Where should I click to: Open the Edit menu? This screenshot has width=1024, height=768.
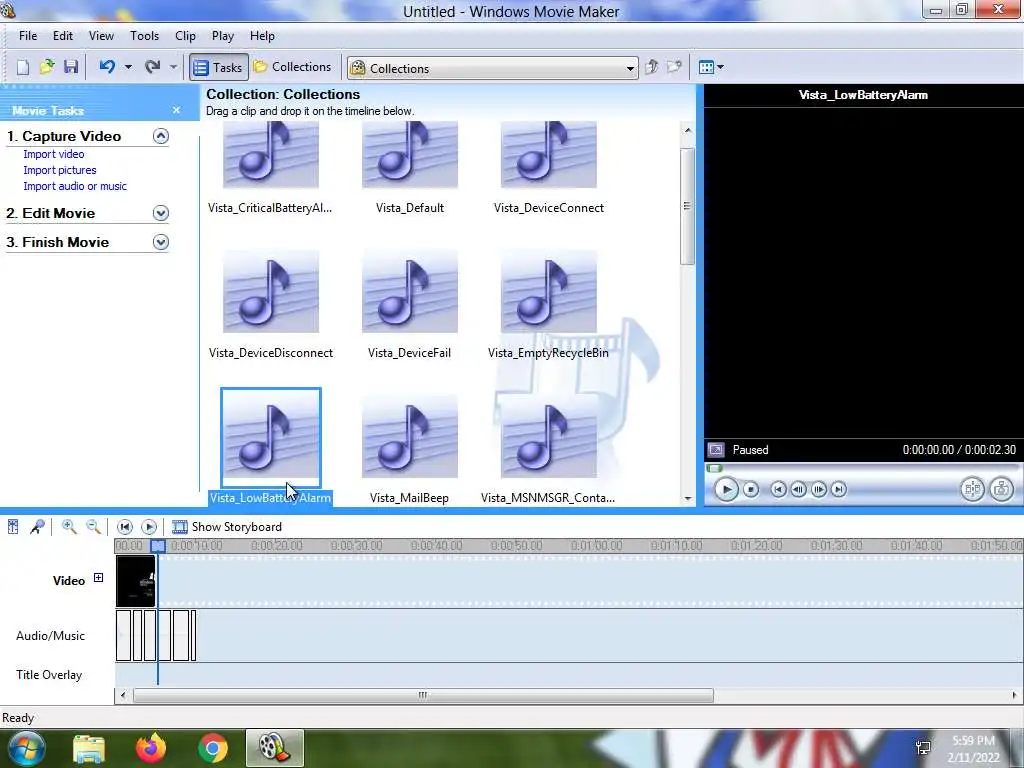point(63,36)
